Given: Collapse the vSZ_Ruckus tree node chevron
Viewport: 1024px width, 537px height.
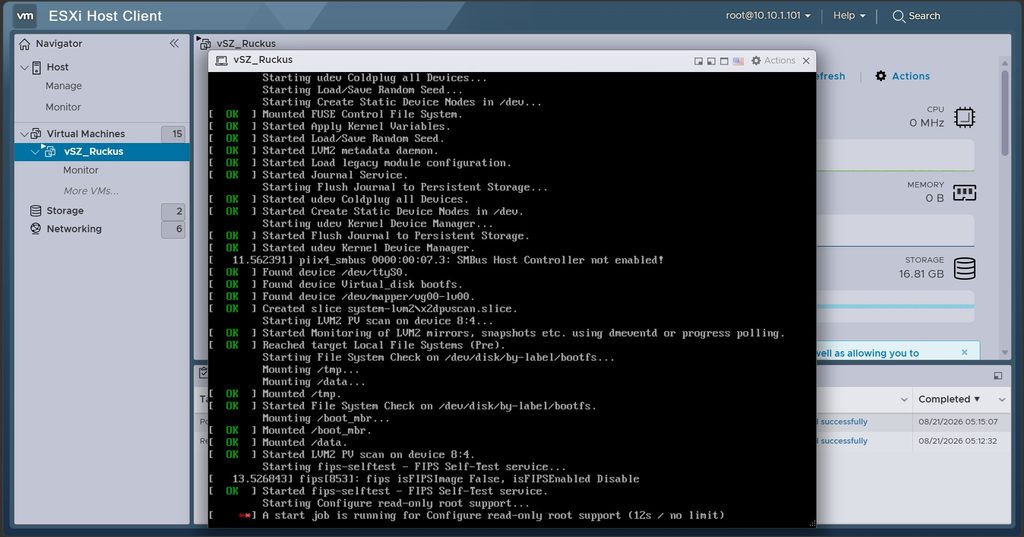Looking at the screenshot, I should [x=35, y=152].
